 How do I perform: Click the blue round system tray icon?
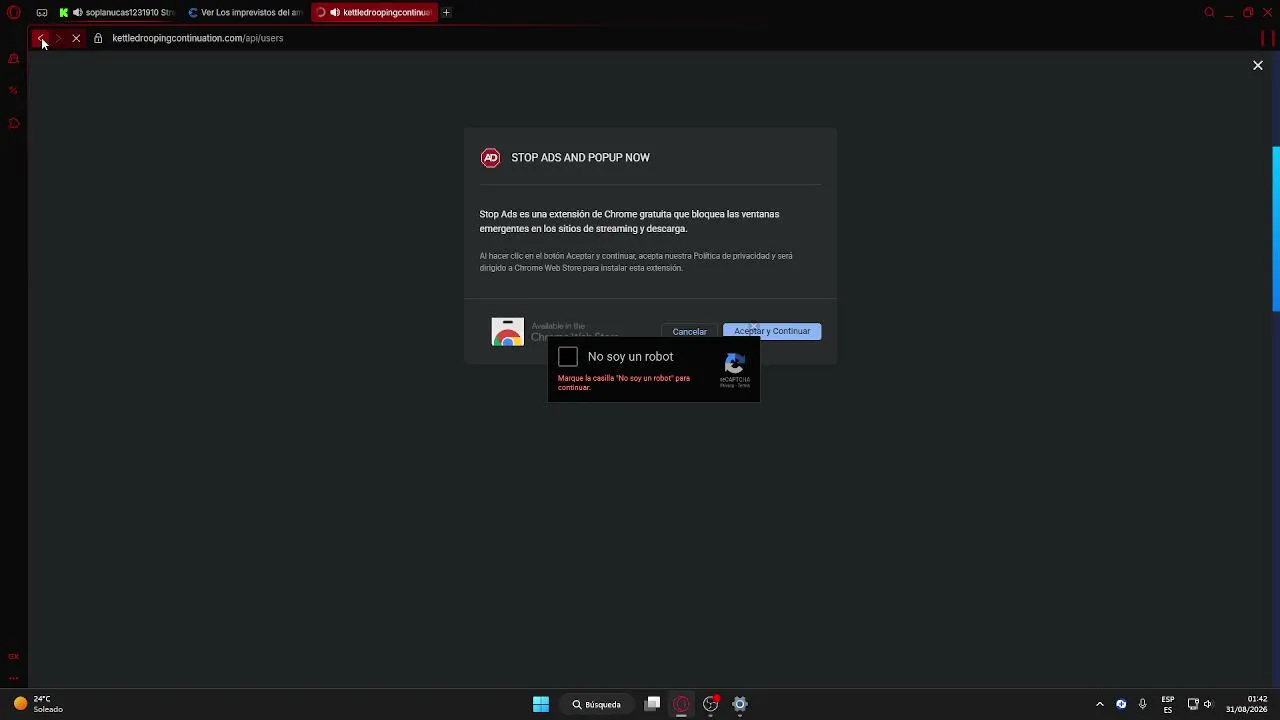click(x=1121, y=704)
